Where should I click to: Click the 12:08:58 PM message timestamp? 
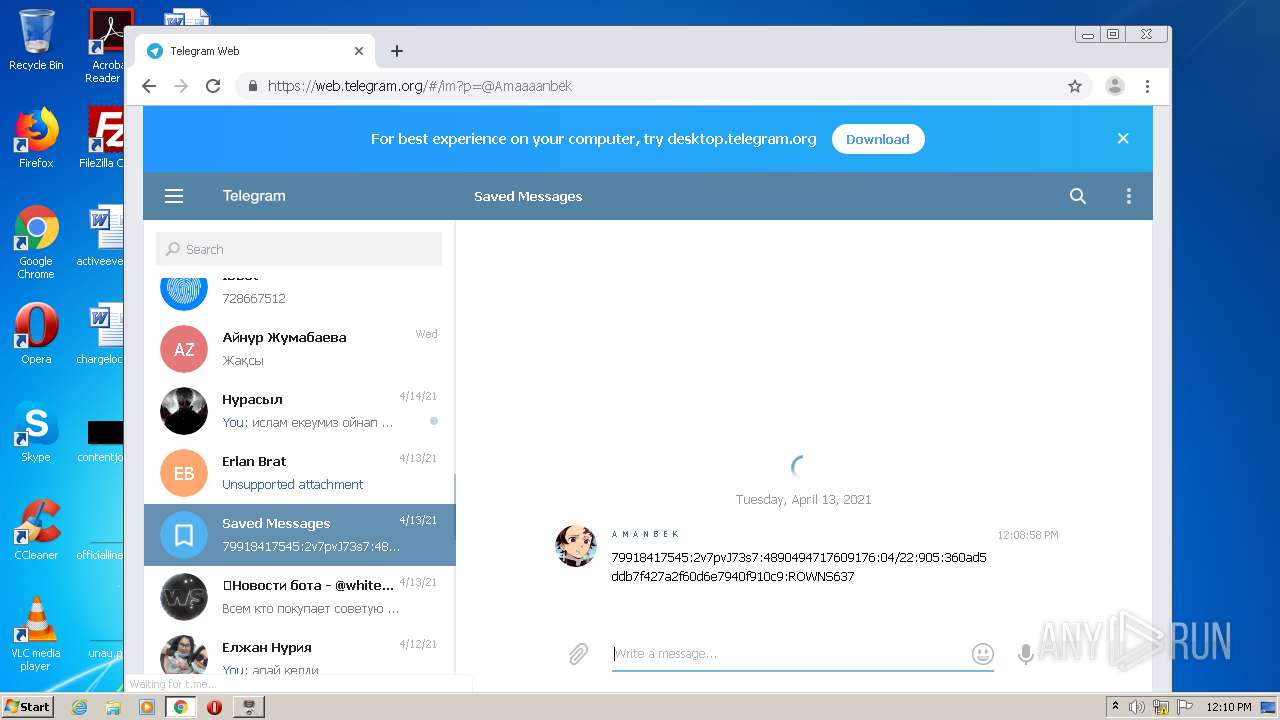pyautogui.click(x=1027, y=535)
